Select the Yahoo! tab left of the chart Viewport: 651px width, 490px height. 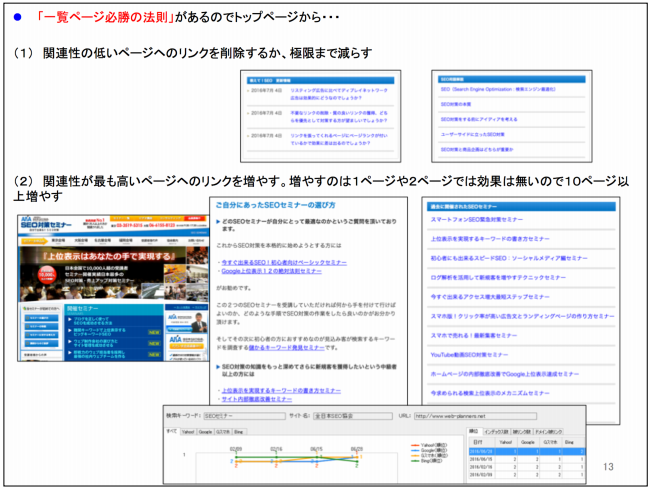click(188, 432)
